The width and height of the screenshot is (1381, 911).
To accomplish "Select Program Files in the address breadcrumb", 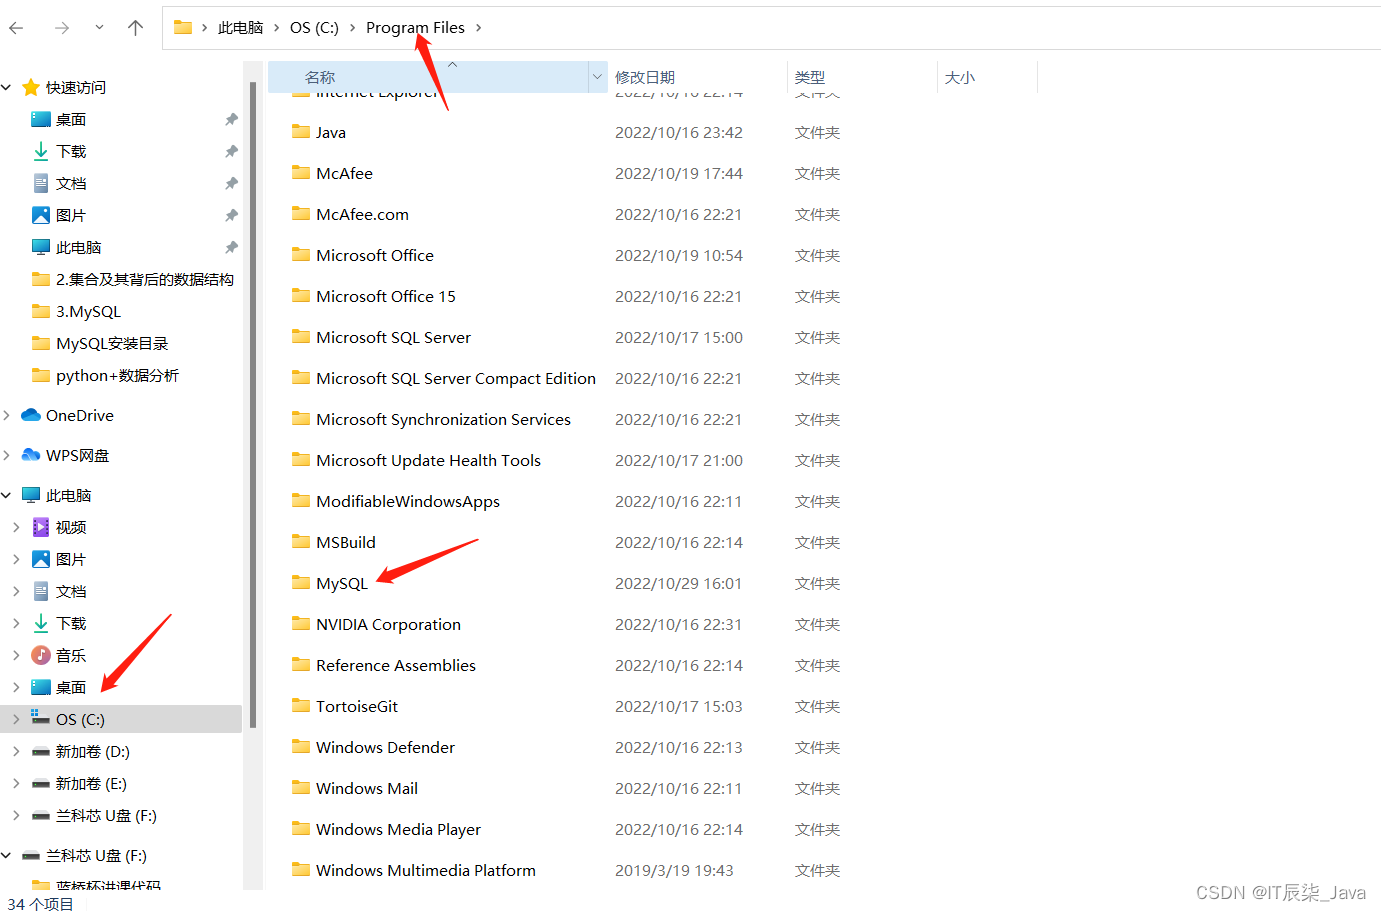I will pos(415,28).
